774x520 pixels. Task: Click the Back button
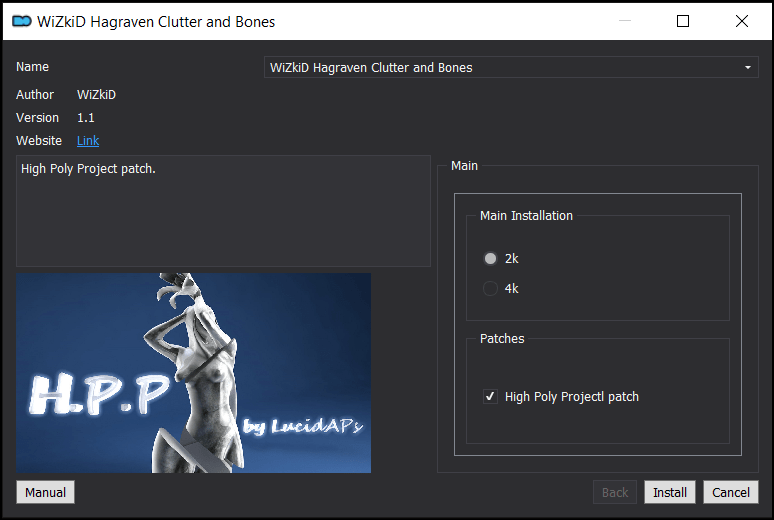[615, 492]
